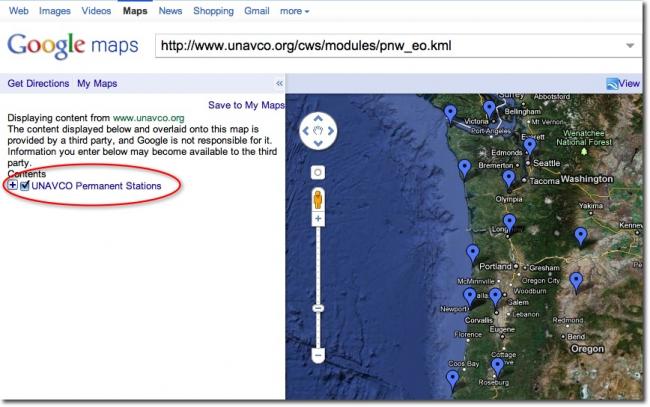The height and width of the screenshot is (407, 650).
Task: Switch to the Images tab
Action: pos(55,10)
